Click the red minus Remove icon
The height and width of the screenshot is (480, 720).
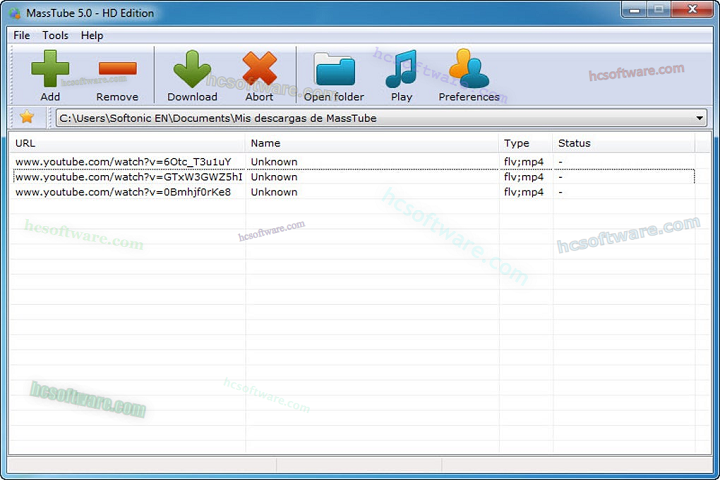(118, 68)
